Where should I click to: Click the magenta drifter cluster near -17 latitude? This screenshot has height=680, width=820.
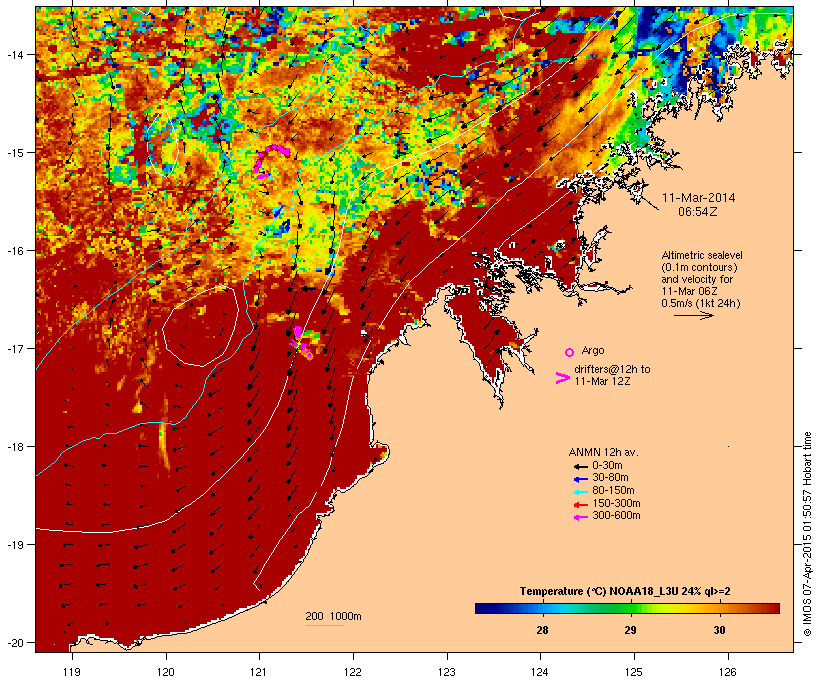(301, 343)
